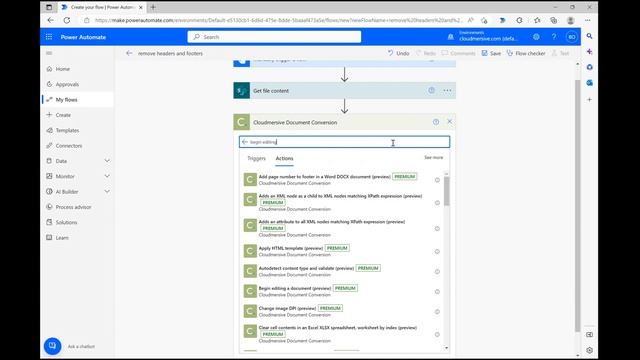Select Adds an attribute to all XML nodes action
The image size is (640, 360).
[342, 228]
